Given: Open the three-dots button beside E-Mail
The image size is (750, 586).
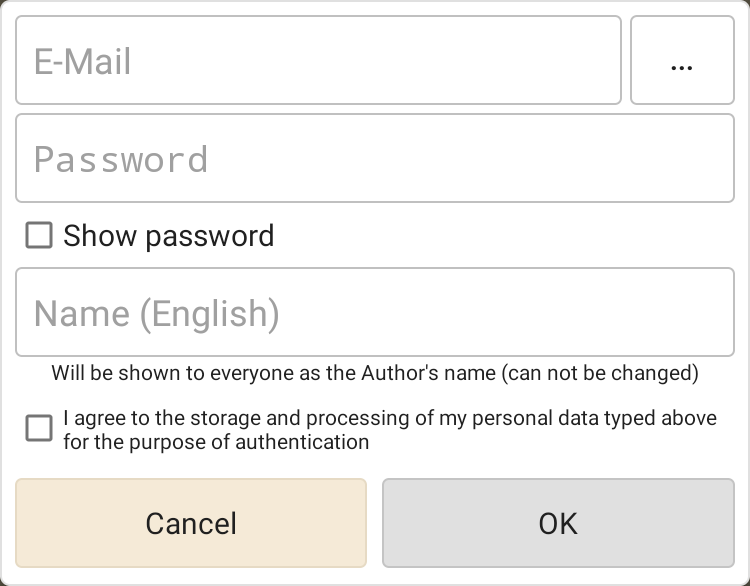Looking at the screenshot, I should [x=682, y=61].
